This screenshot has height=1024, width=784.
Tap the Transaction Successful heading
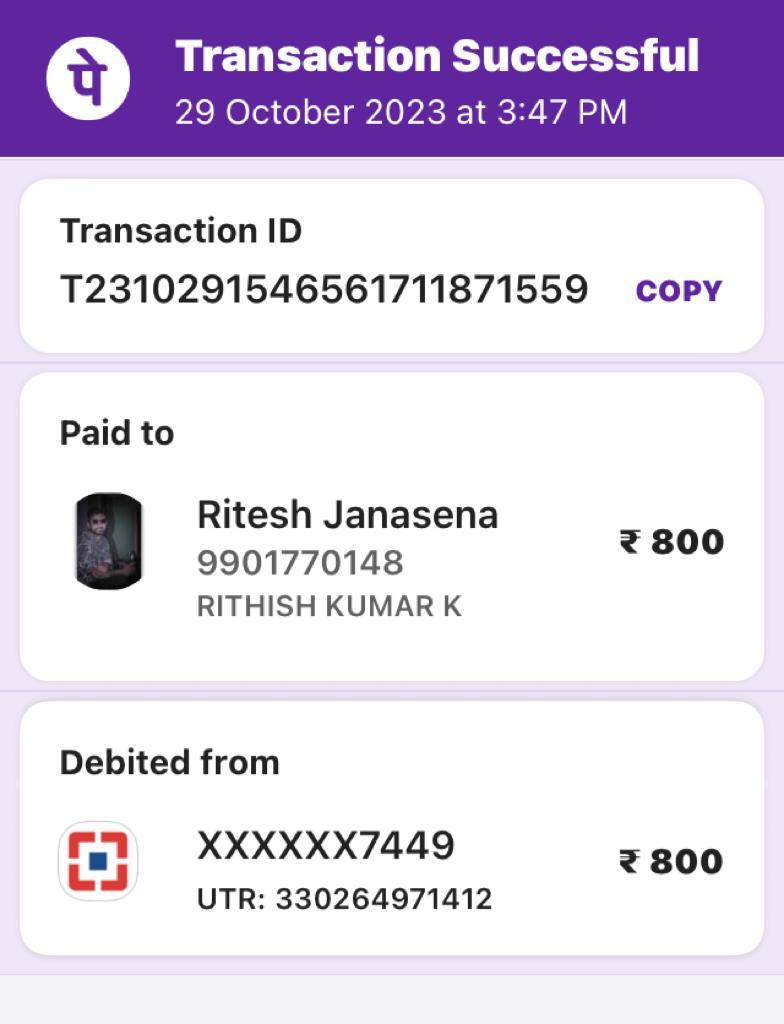[437, 56]
